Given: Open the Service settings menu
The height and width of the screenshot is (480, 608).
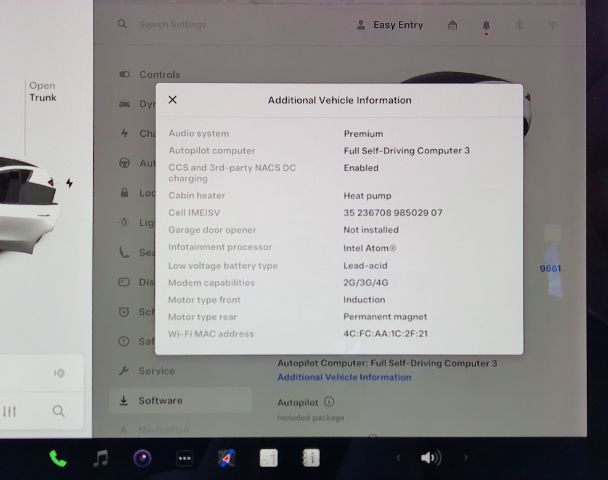Looking at the screenshot, I should pyautogui.click(x=147, y=371).
